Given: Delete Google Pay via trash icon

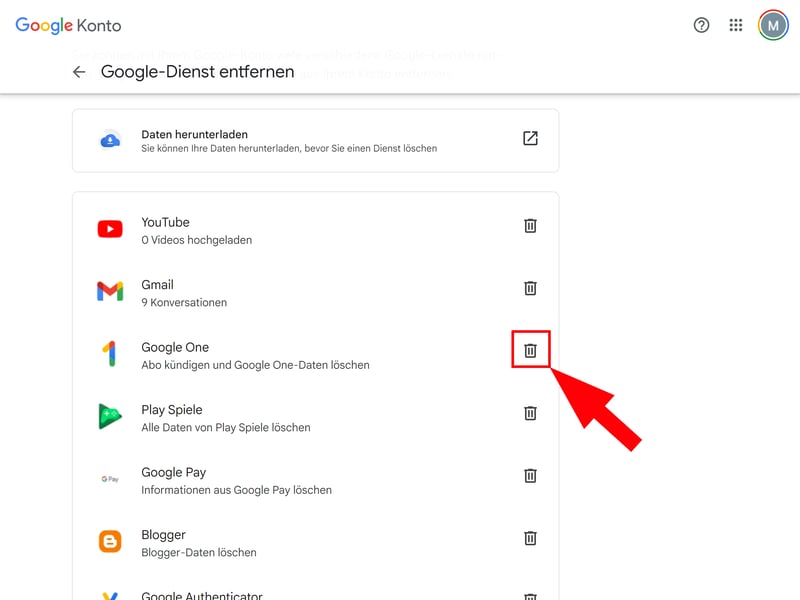Looking at the screenshot, I should click(x=530, y=476).
